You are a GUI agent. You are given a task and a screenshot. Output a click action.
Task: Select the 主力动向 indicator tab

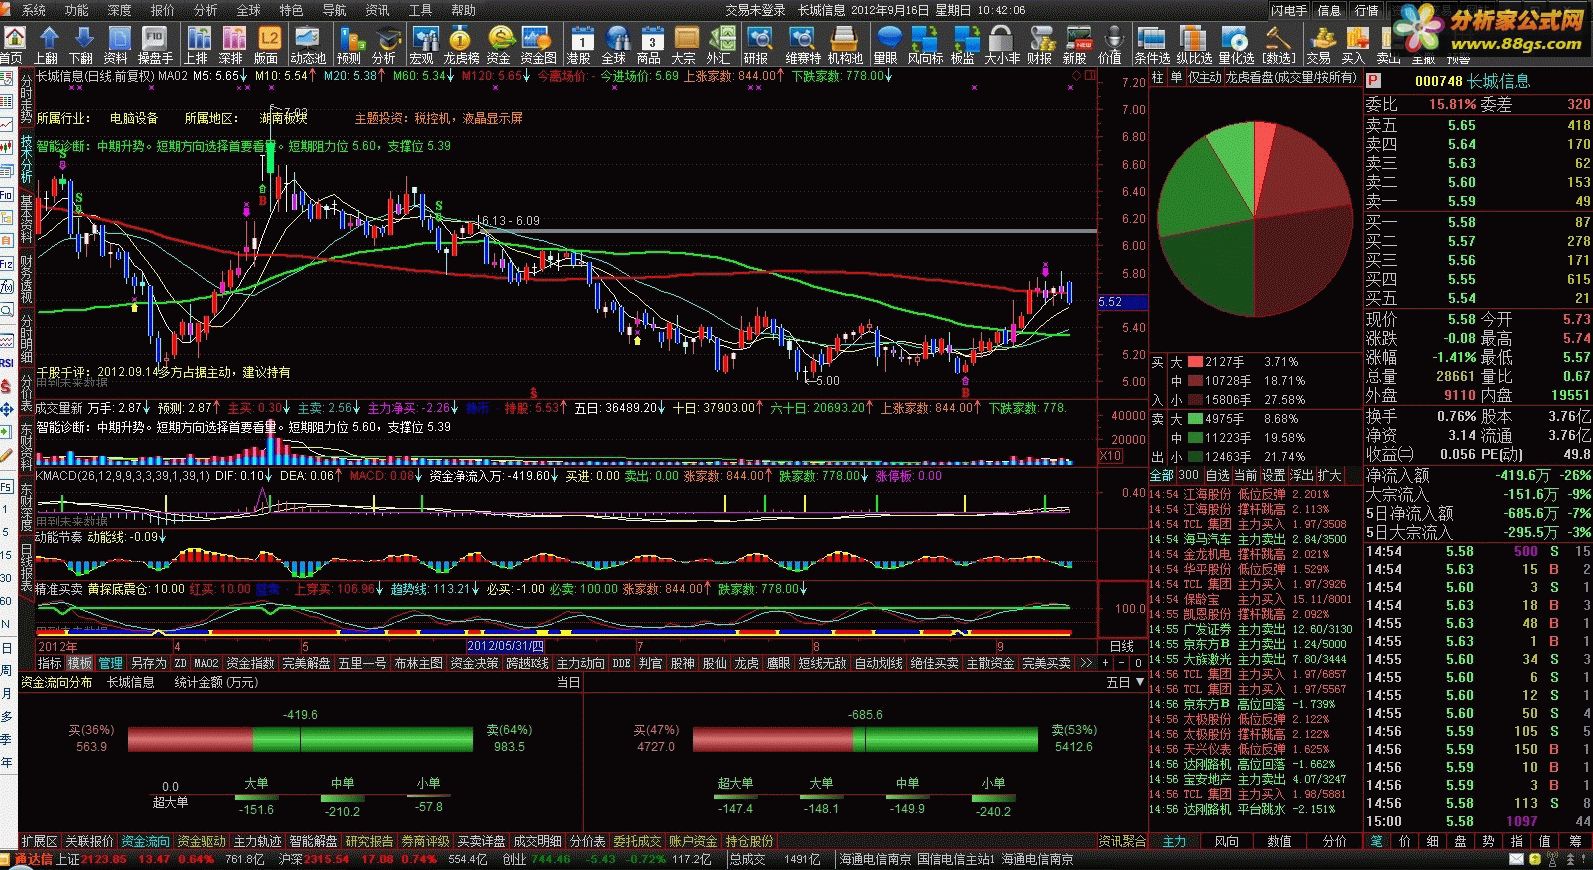click(x=580, y=663)
